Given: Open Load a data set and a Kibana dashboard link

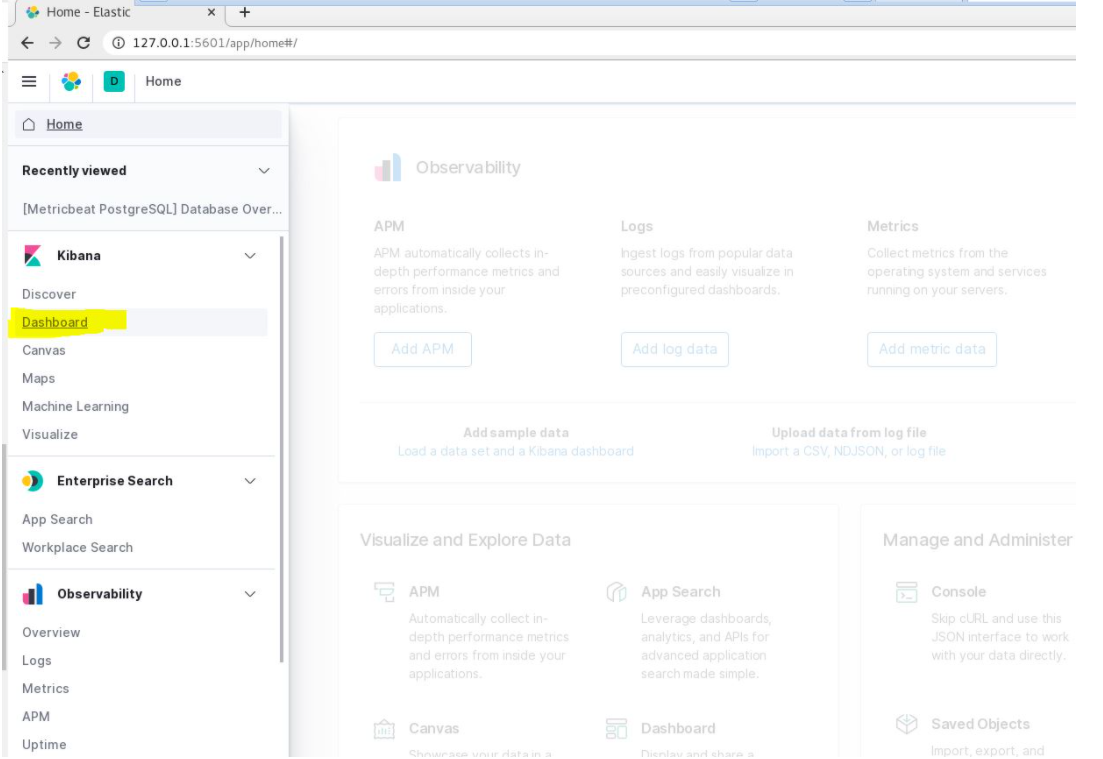Looking at the screenshot, I should click(516, 452).
